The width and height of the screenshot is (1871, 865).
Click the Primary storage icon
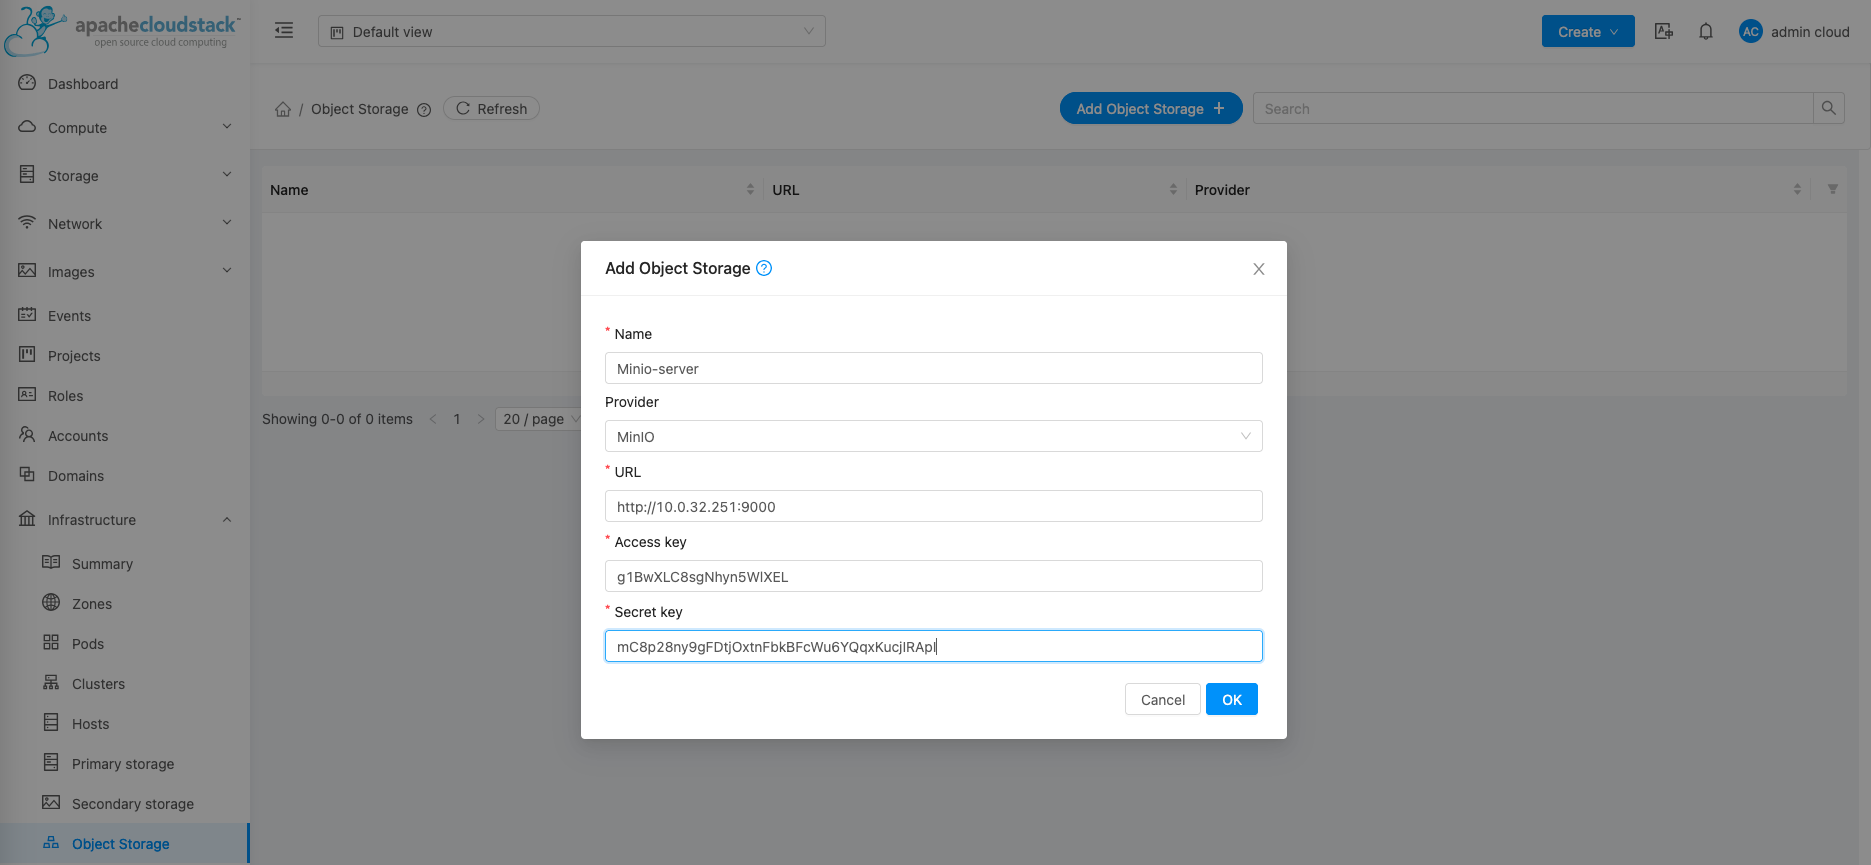[51, 763]
